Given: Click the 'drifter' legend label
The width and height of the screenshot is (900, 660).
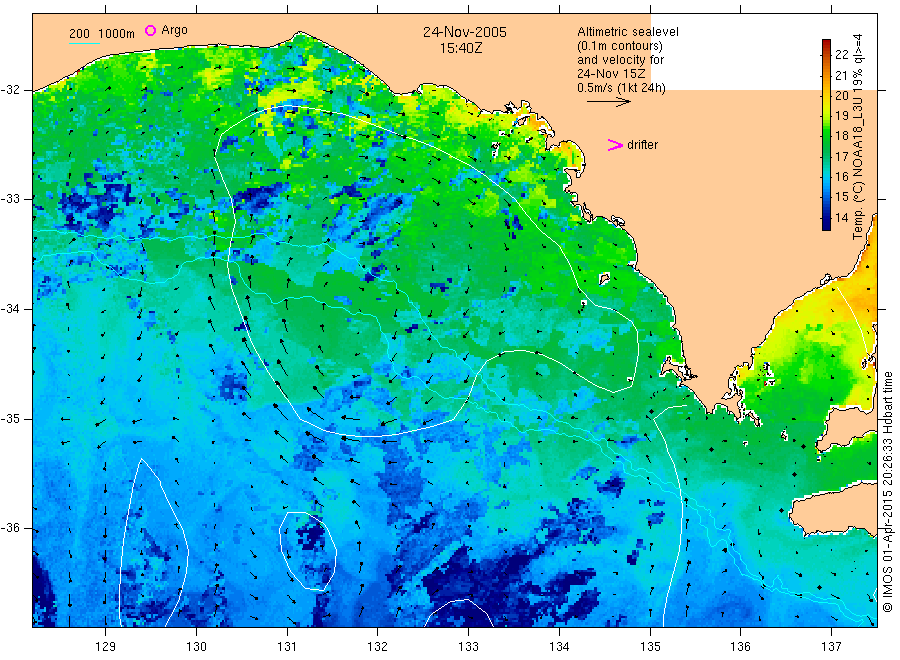Looking at the screenshot, I should [x=642, y=145].
